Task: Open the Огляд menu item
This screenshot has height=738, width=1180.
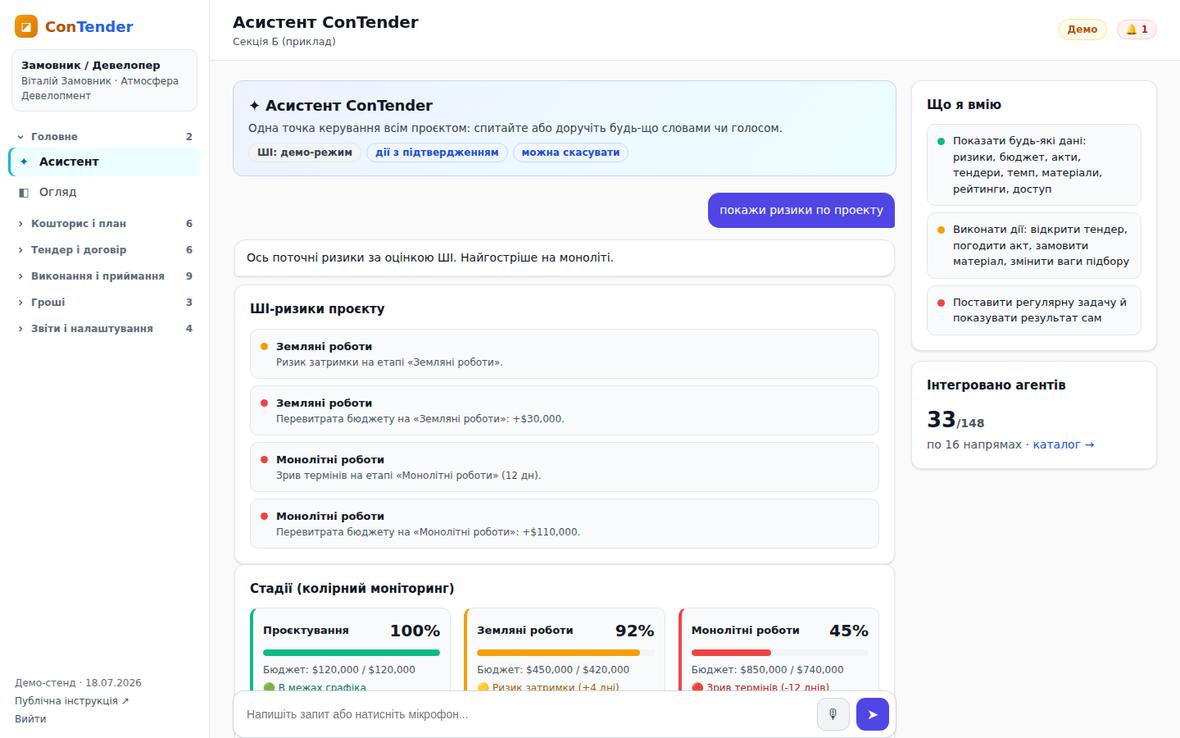Action: 105,193
